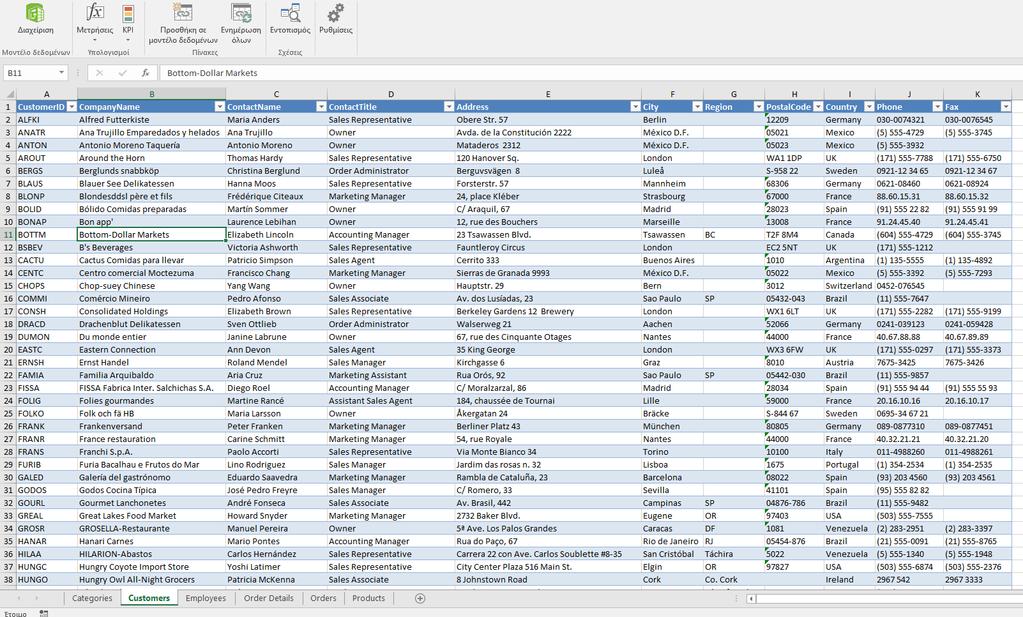The image size is (1023, 617).
Task: Switch to the Orders sheet tab
Action: point(323,598)
